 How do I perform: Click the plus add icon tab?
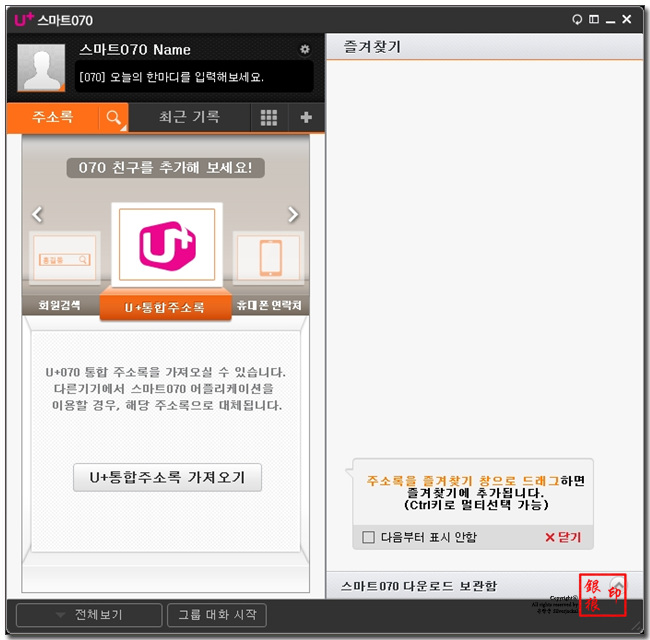coord(306,118)
